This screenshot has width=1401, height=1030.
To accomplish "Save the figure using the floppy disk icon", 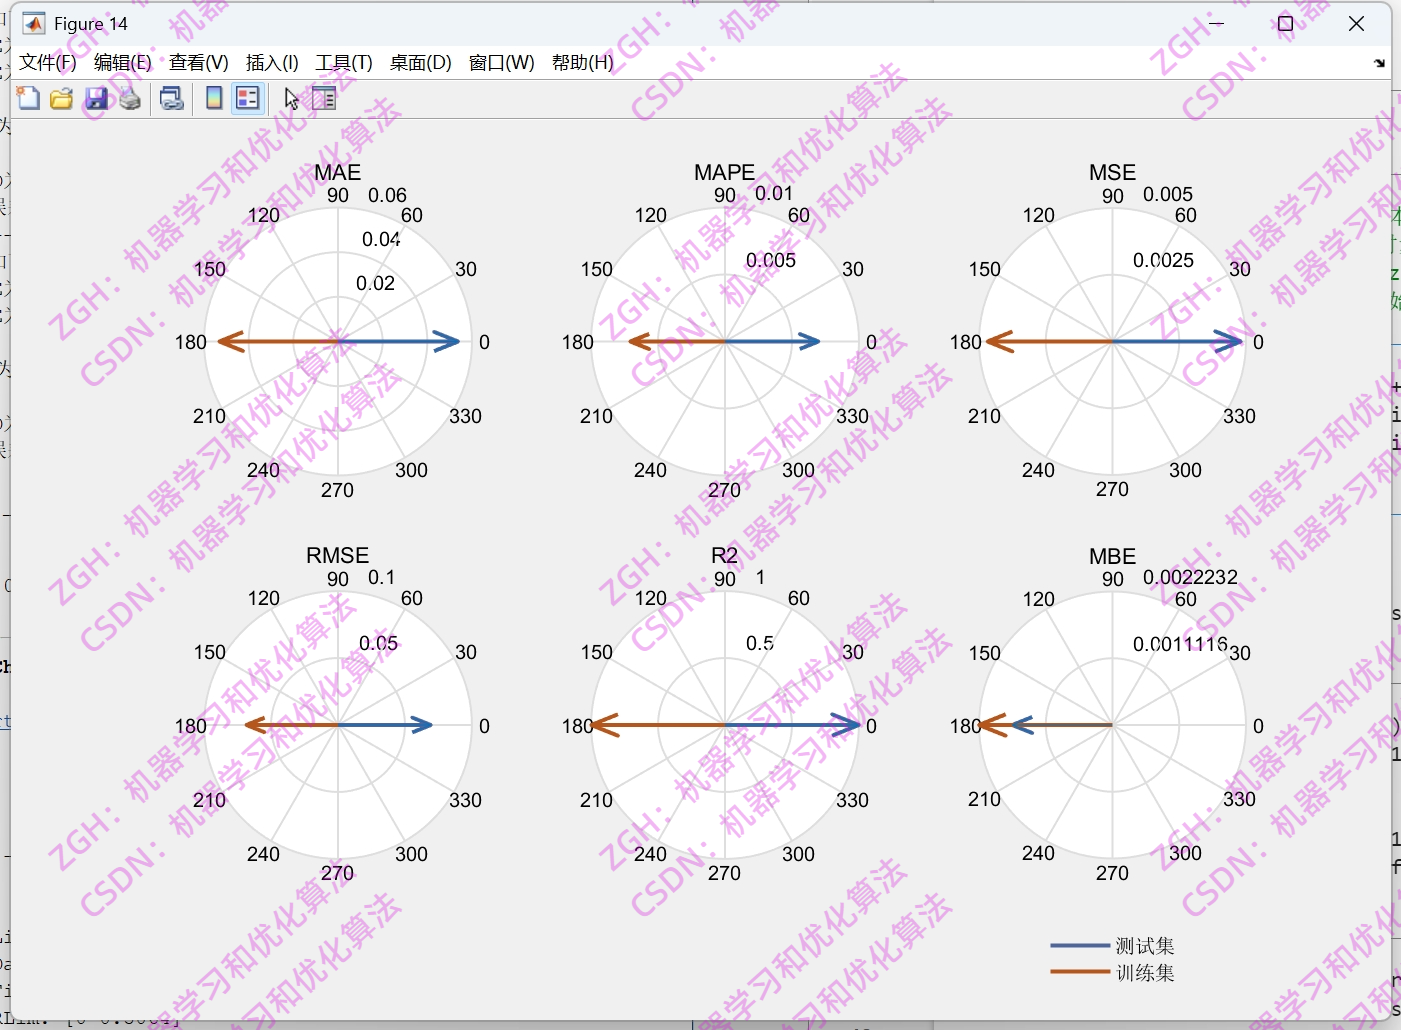I will pos(96,98).
